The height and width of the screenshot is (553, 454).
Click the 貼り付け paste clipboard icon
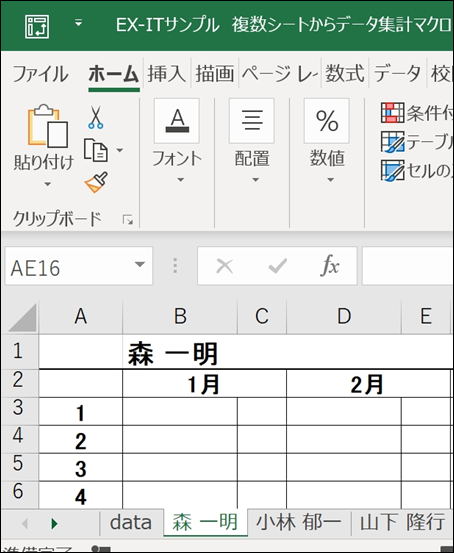click(47, 126)
